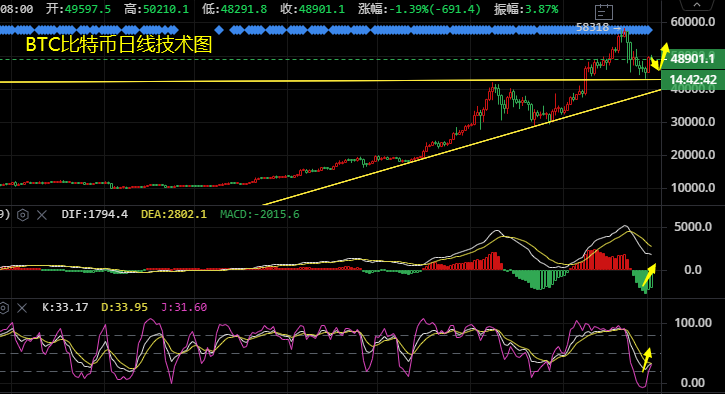Select the 5000.0 MACD axis label
725x394 pixels.
693,227
